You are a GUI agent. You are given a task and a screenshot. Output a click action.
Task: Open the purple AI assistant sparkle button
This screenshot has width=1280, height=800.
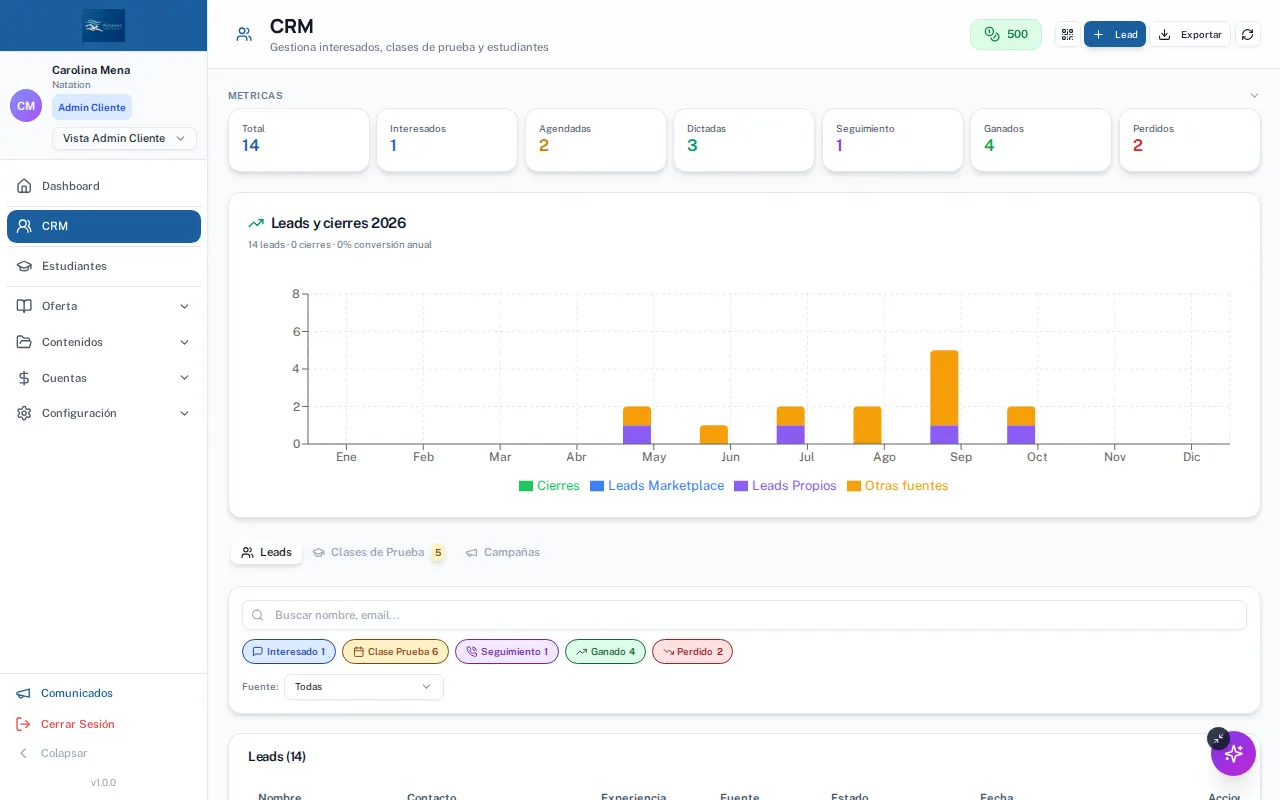point(1233,753)
